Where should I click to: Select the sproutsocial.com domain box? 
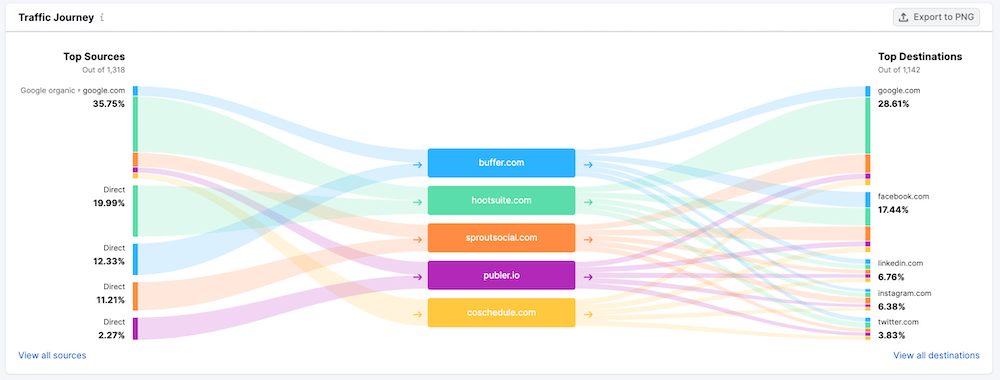(x=501, y=238)
